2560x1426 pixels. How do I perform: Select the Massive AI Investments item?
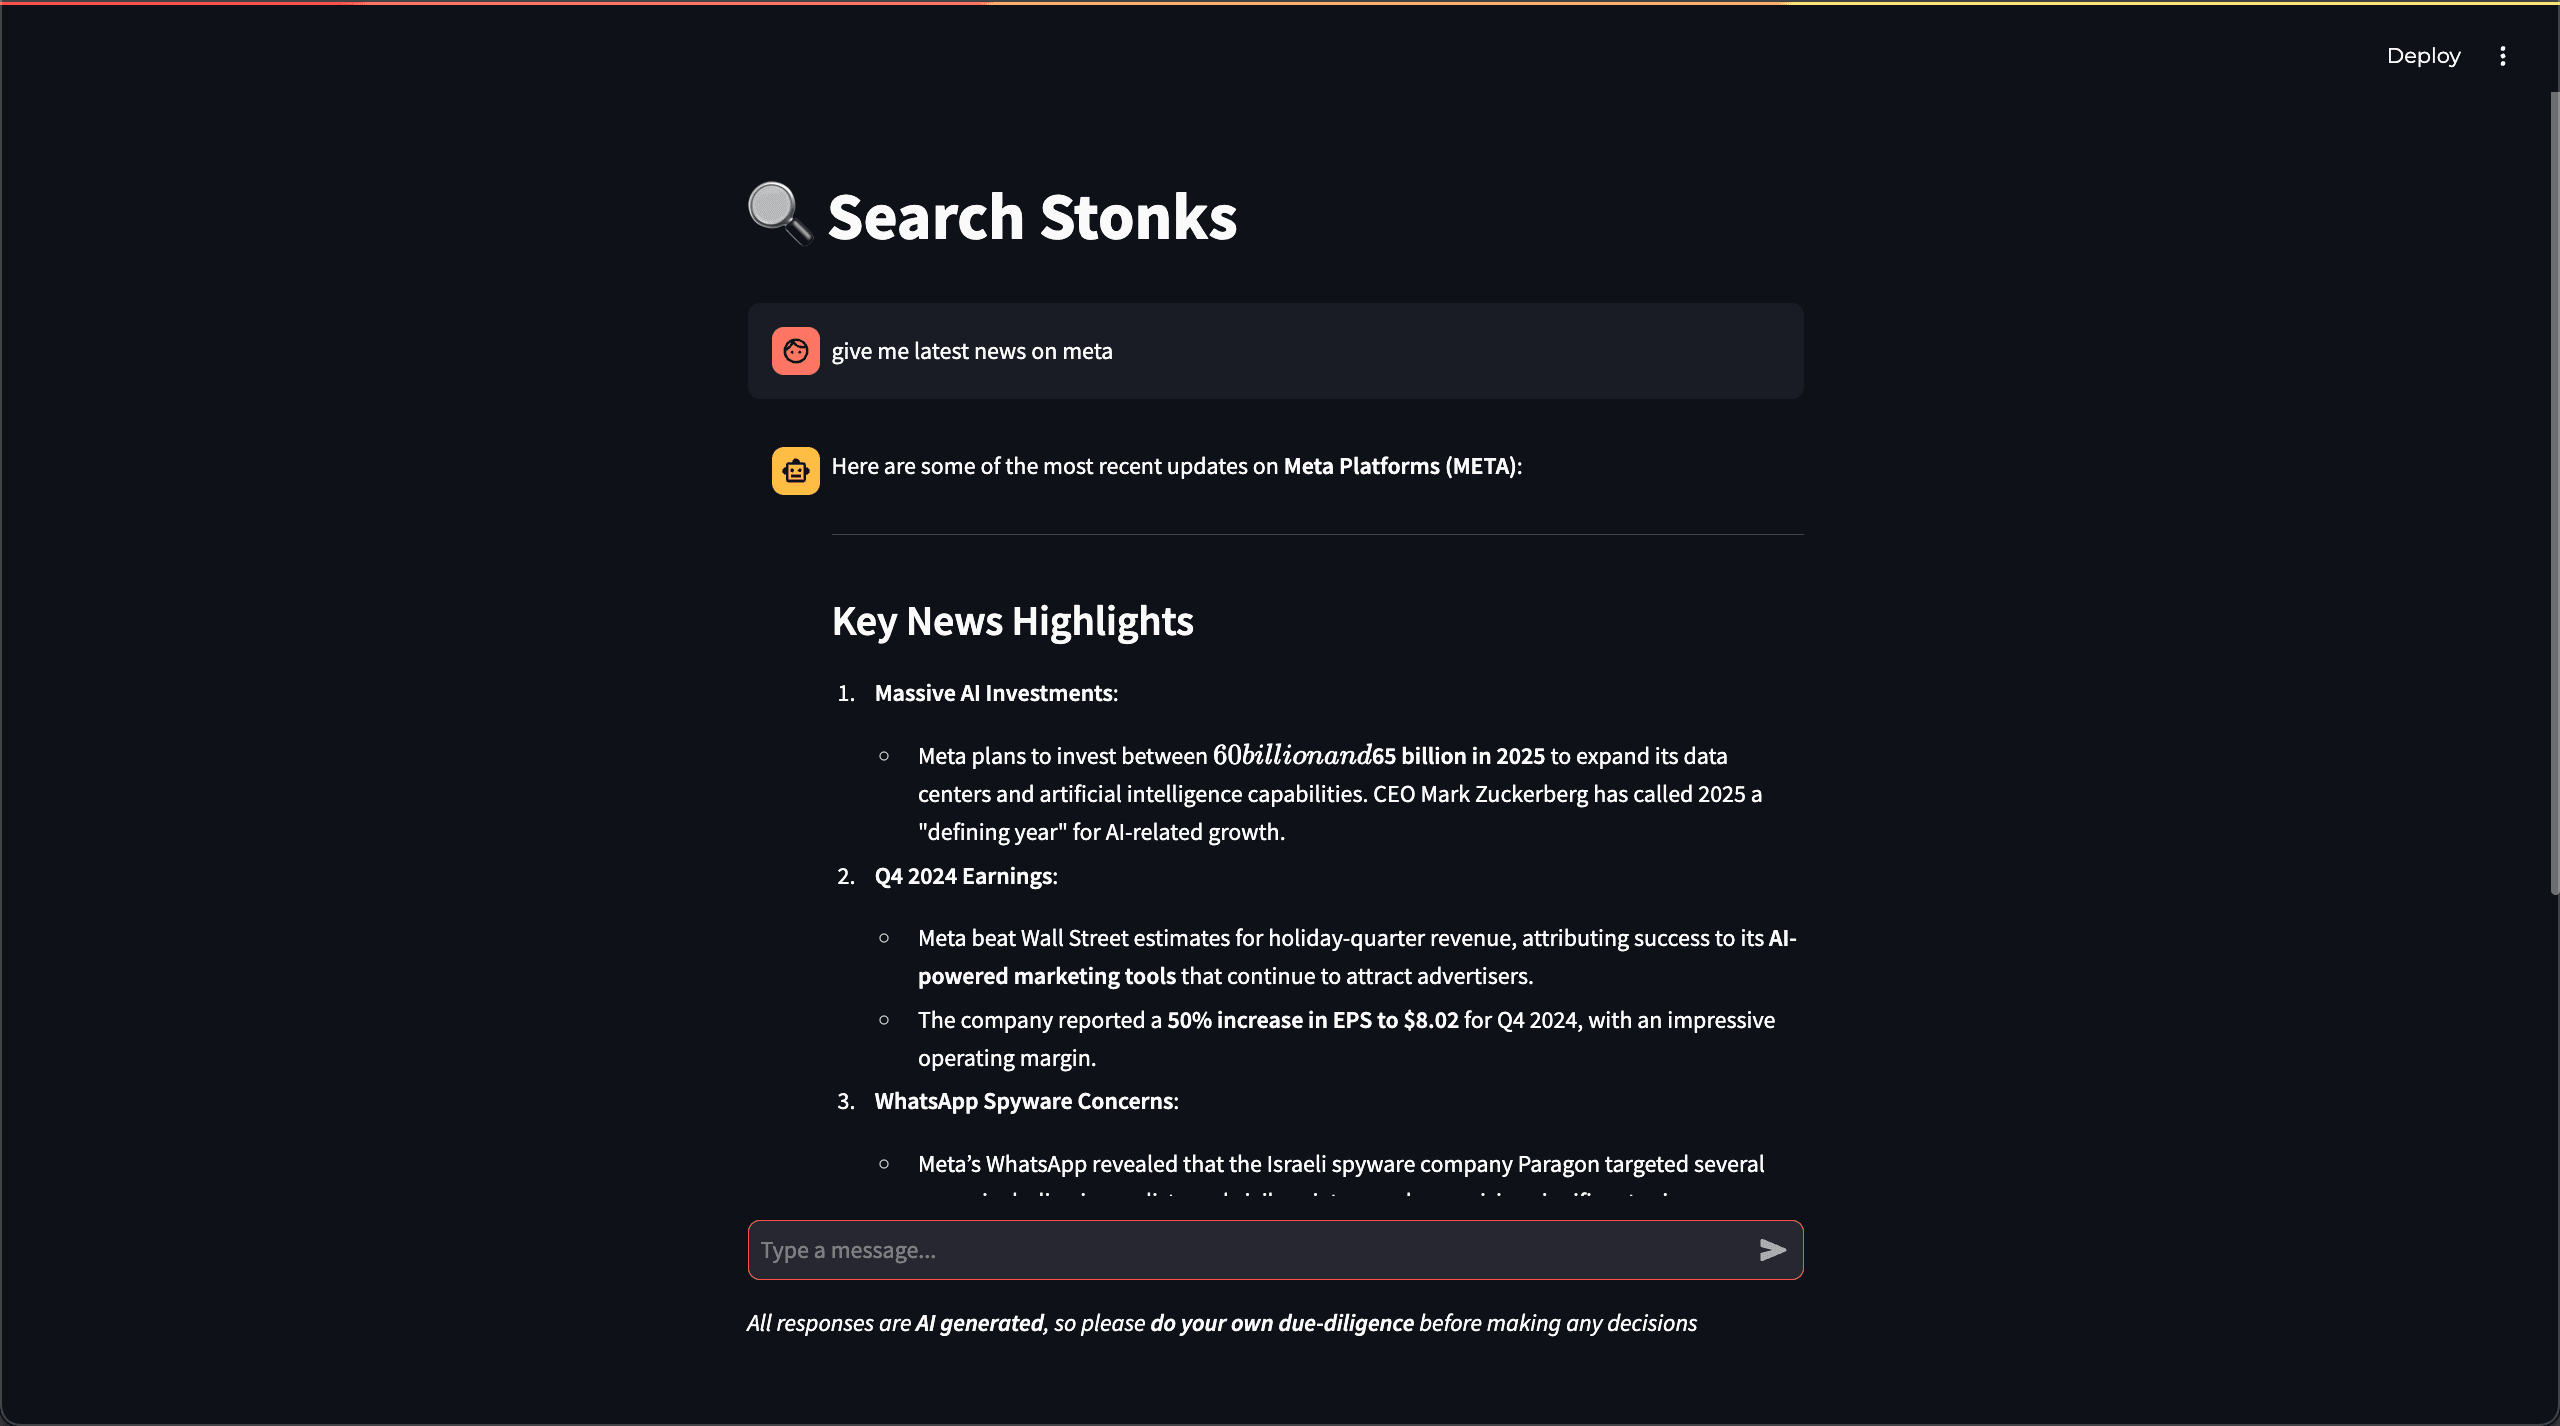(995, 693)
